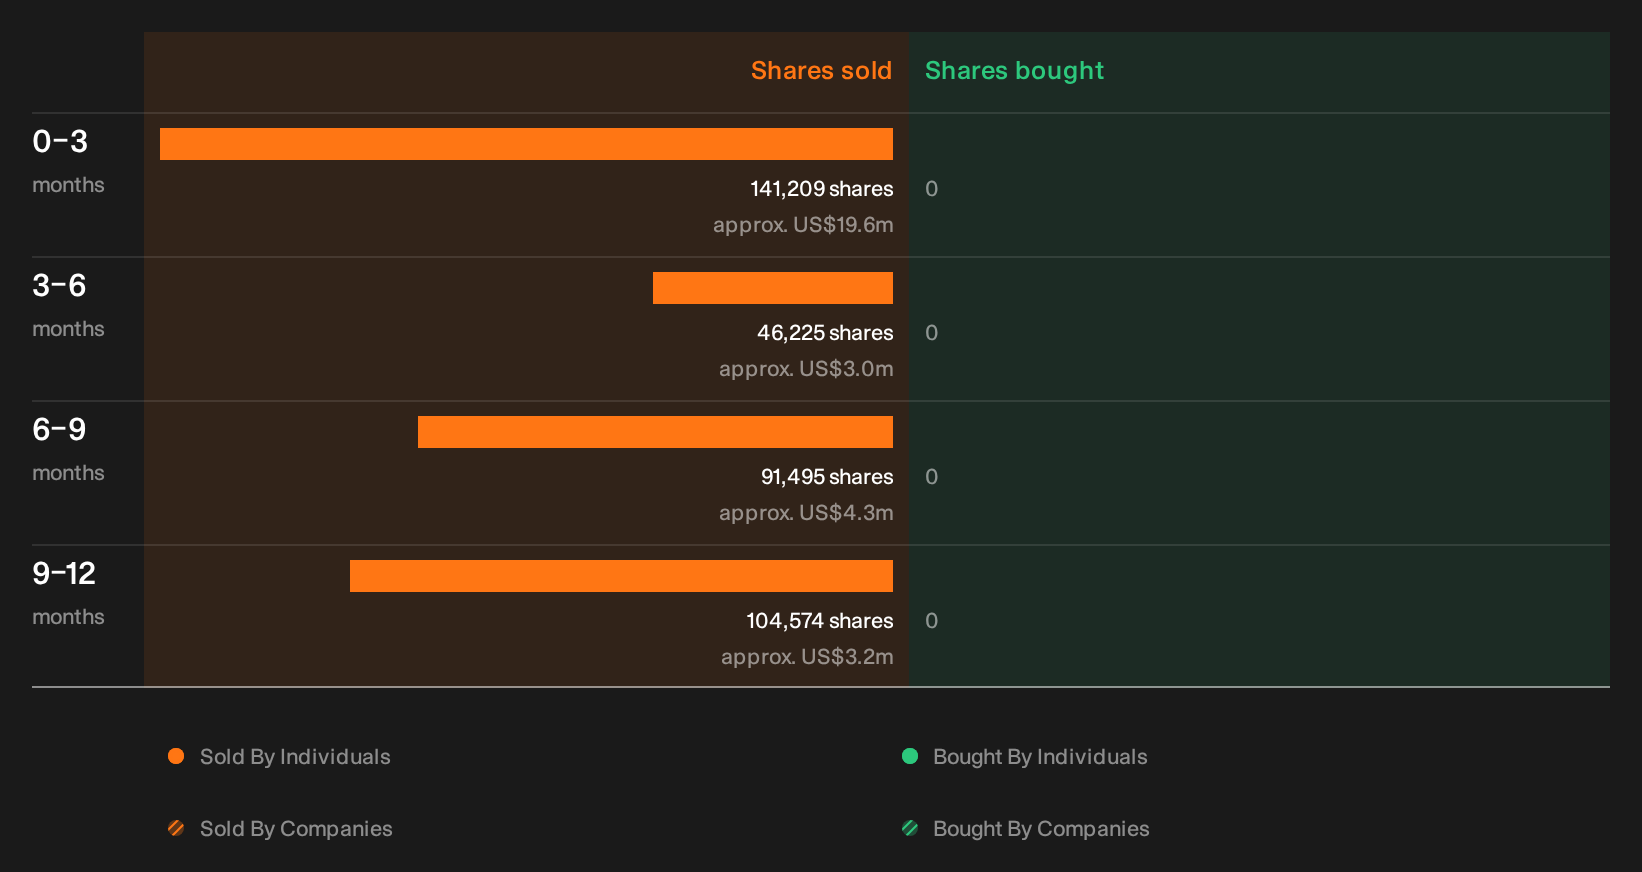Viewport: 1642px width, 872px height.
Task: Click the approx. US$3.0m value
Action: 806,369
